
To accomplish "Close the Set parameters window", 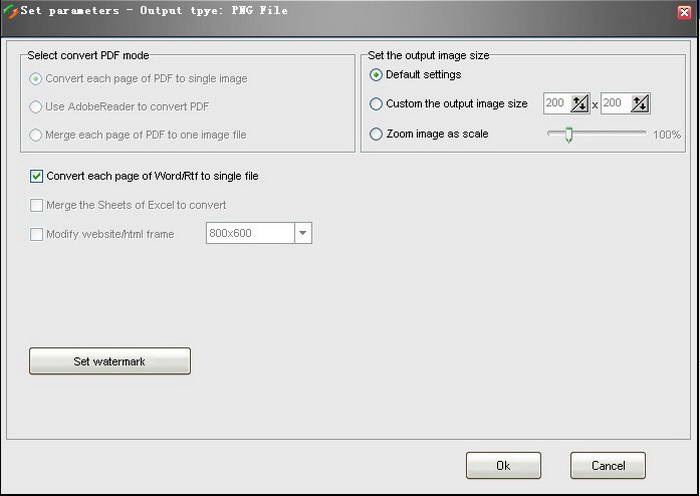I will 684,13.
